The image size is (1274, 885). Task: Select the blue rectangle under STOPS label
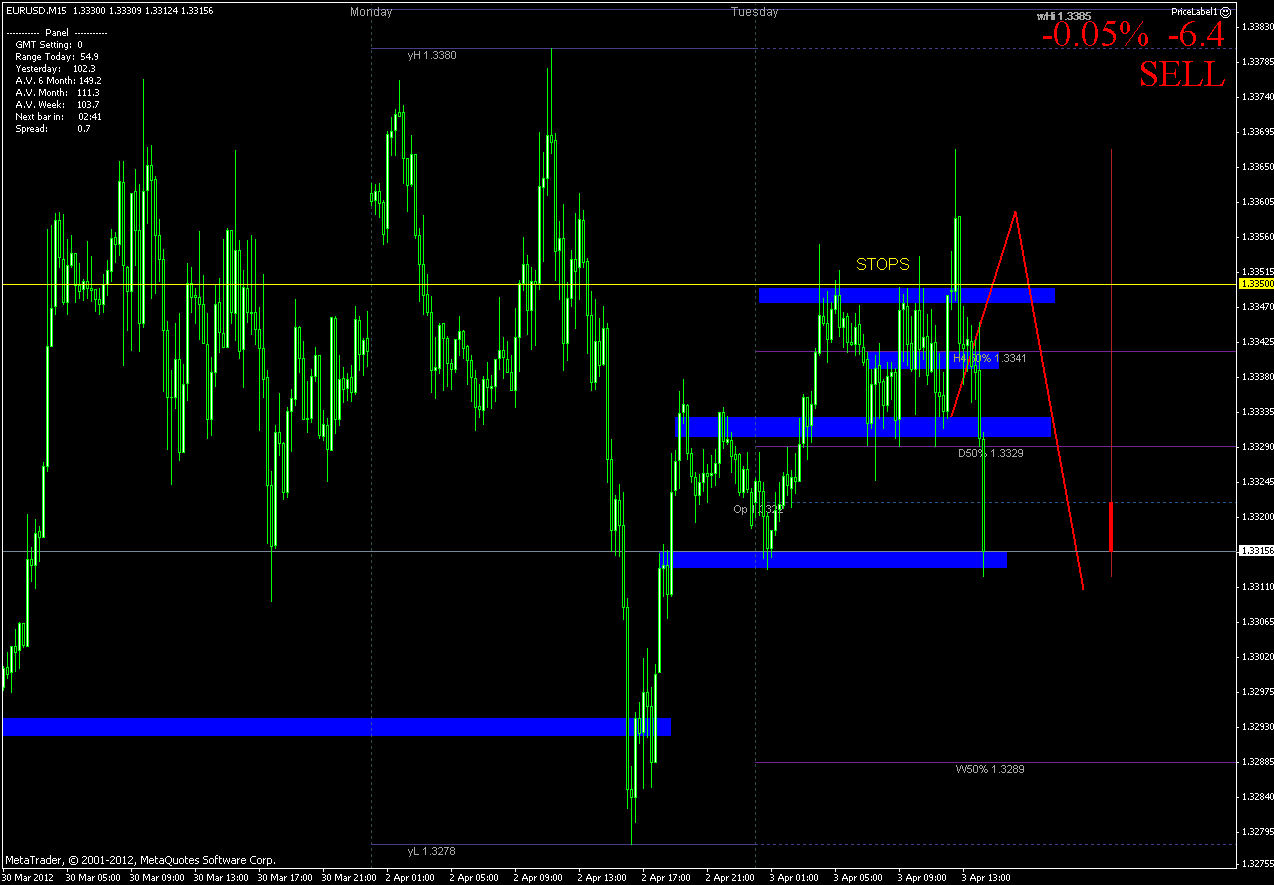(x=907, y=295)
